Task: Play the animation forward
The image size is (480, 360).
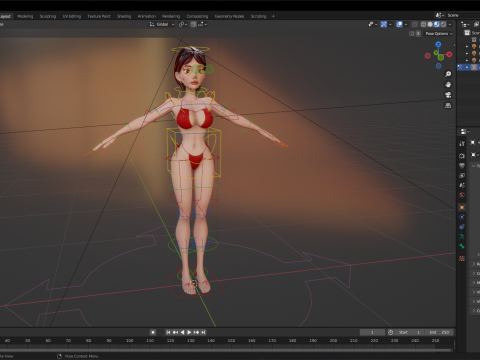Action: [x=189, y=332]
